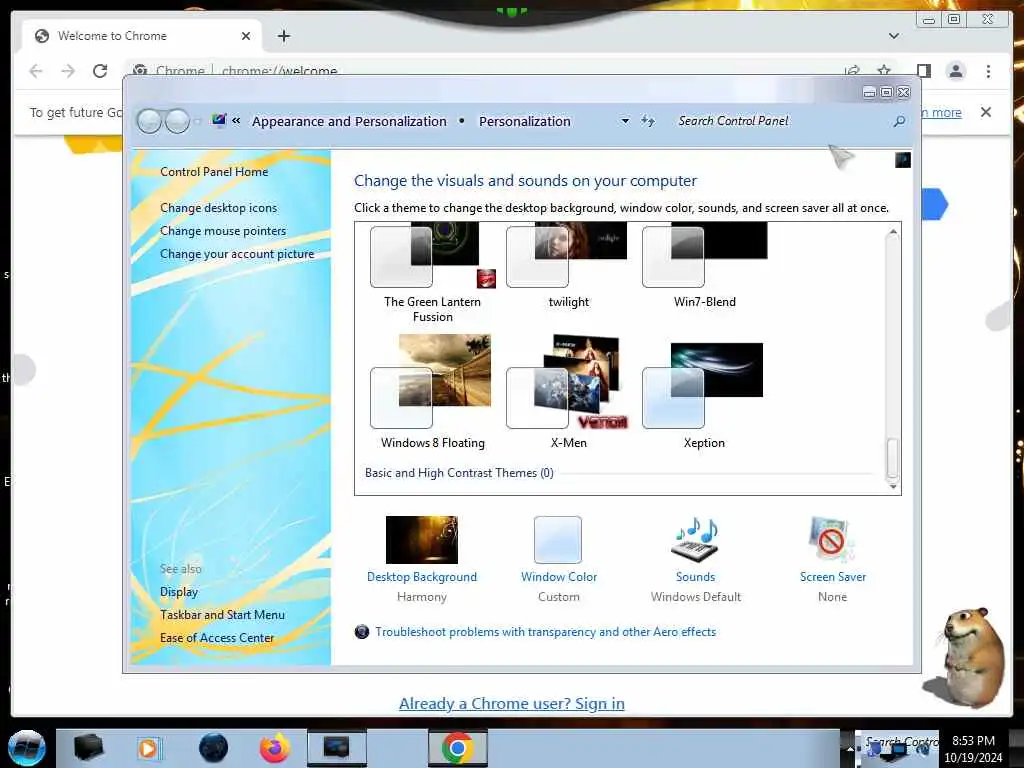Select Appearance and Personalization breadcrumb

pos(349,121)
